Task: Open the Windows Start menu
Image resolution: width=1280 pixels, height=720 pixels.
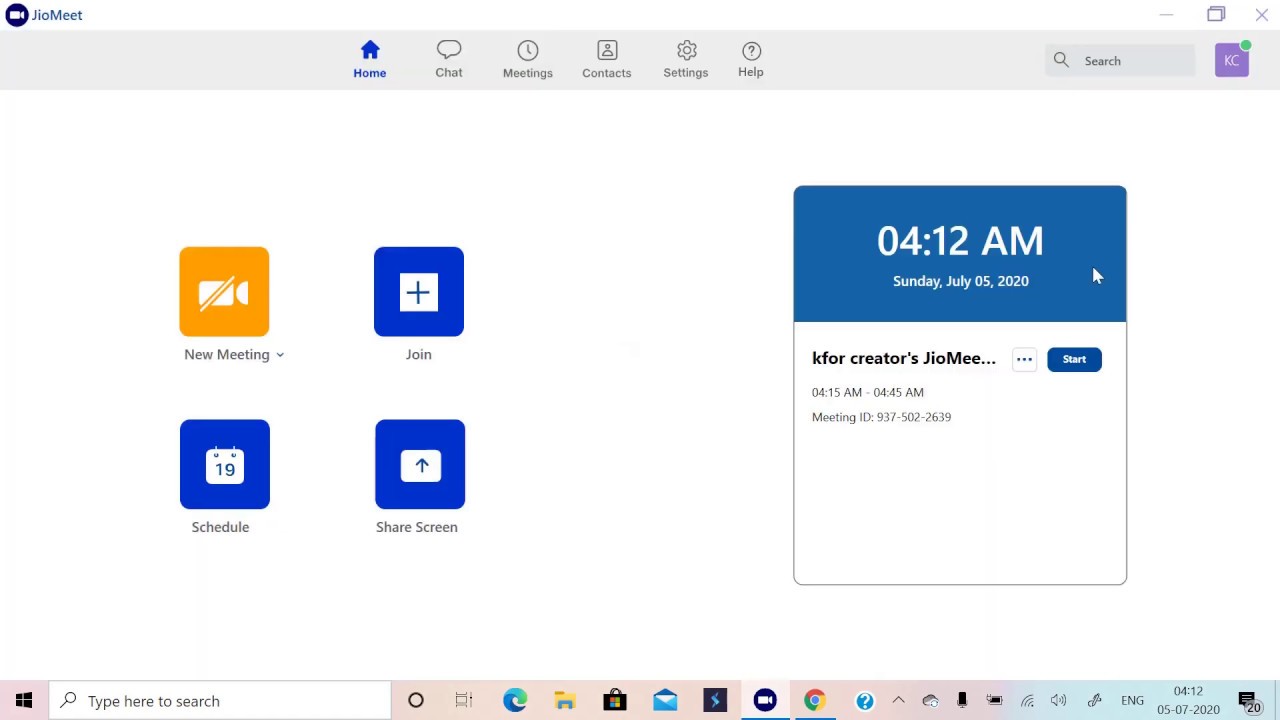Action: [24, 701]
